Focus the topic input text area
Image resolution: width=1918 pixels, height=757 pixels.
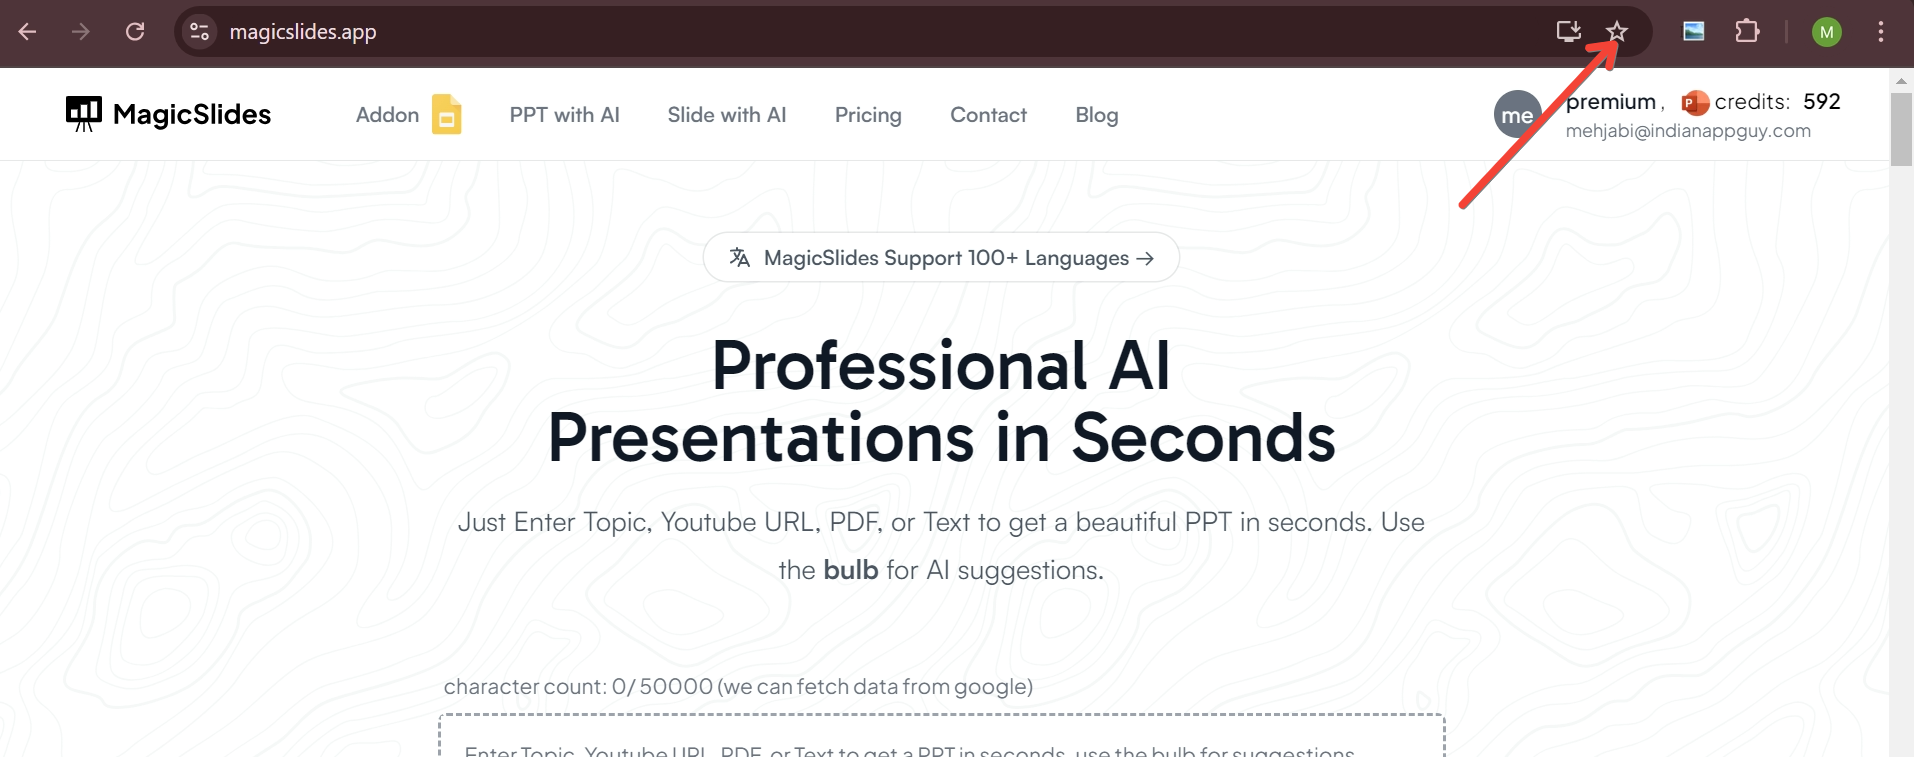[x=941, y=736]
